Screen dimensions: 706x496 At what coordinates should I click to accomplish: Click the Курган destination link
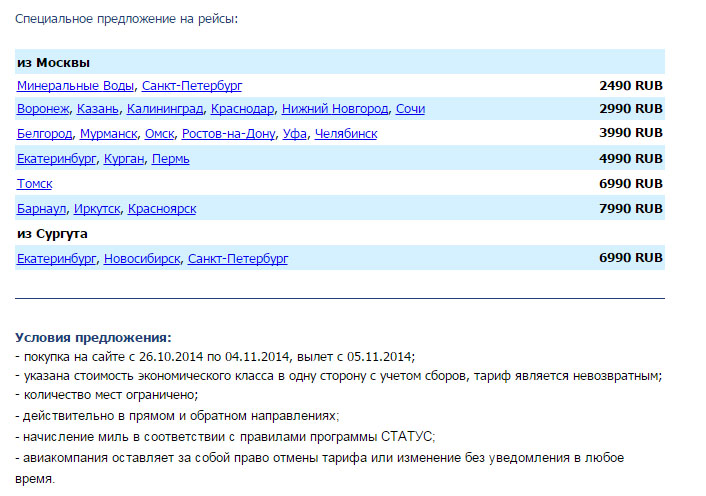pos(124,159)
